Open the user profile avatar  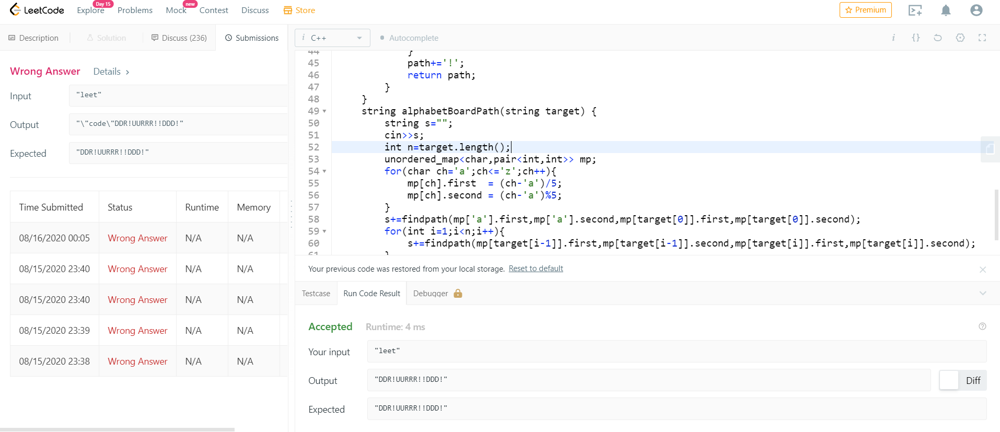pos(976,10)
